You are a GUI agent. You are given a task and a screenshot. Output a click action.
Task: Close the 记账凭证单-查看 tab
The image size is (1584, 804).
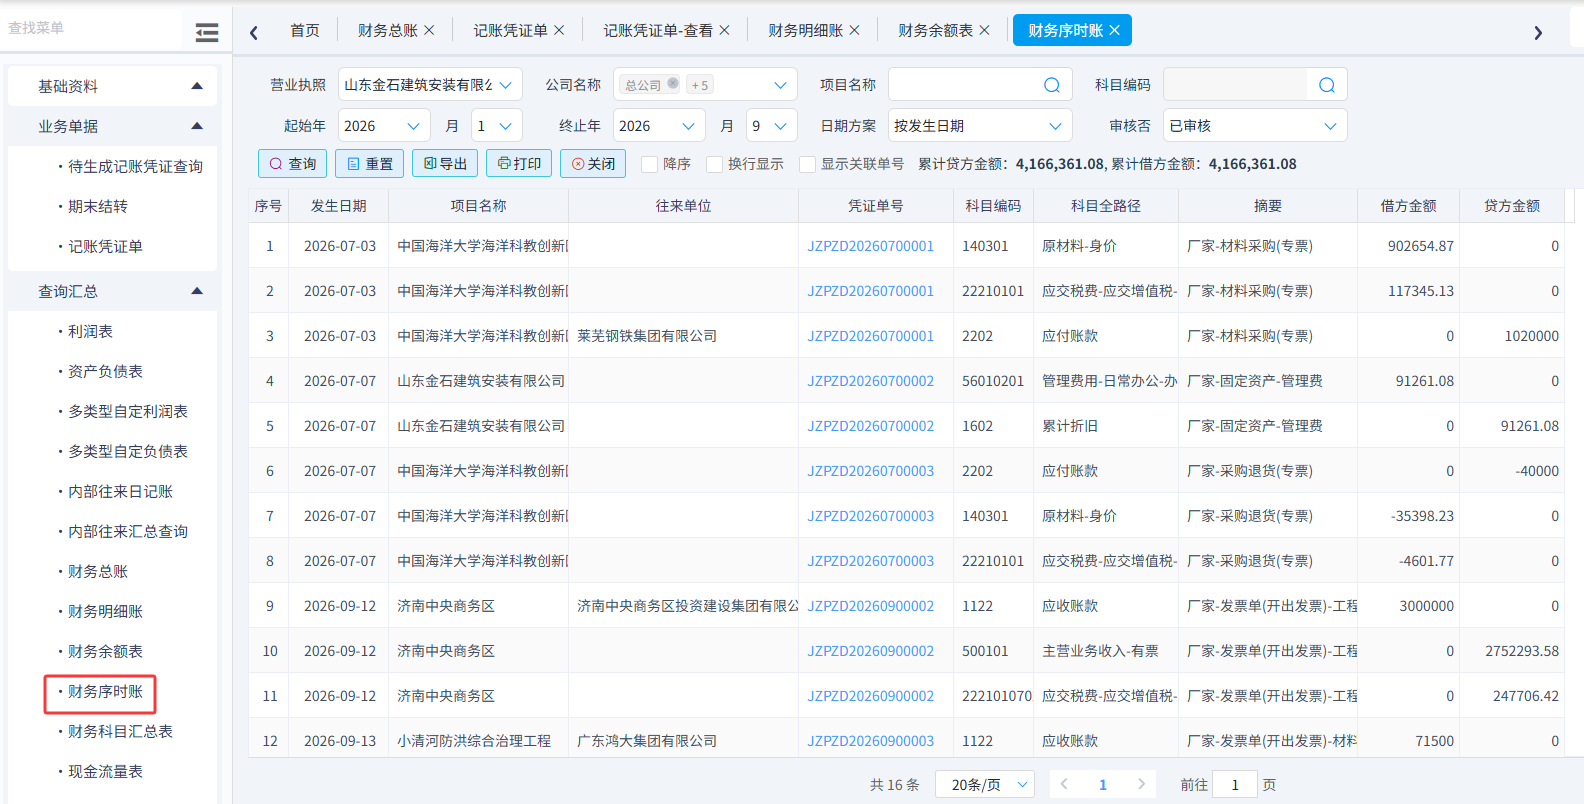(x=724, y=30)
